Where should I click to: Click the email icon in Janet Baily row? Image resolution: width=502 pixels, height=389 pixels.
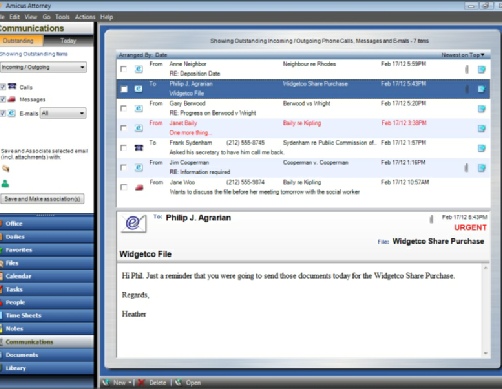coord(139,128)
